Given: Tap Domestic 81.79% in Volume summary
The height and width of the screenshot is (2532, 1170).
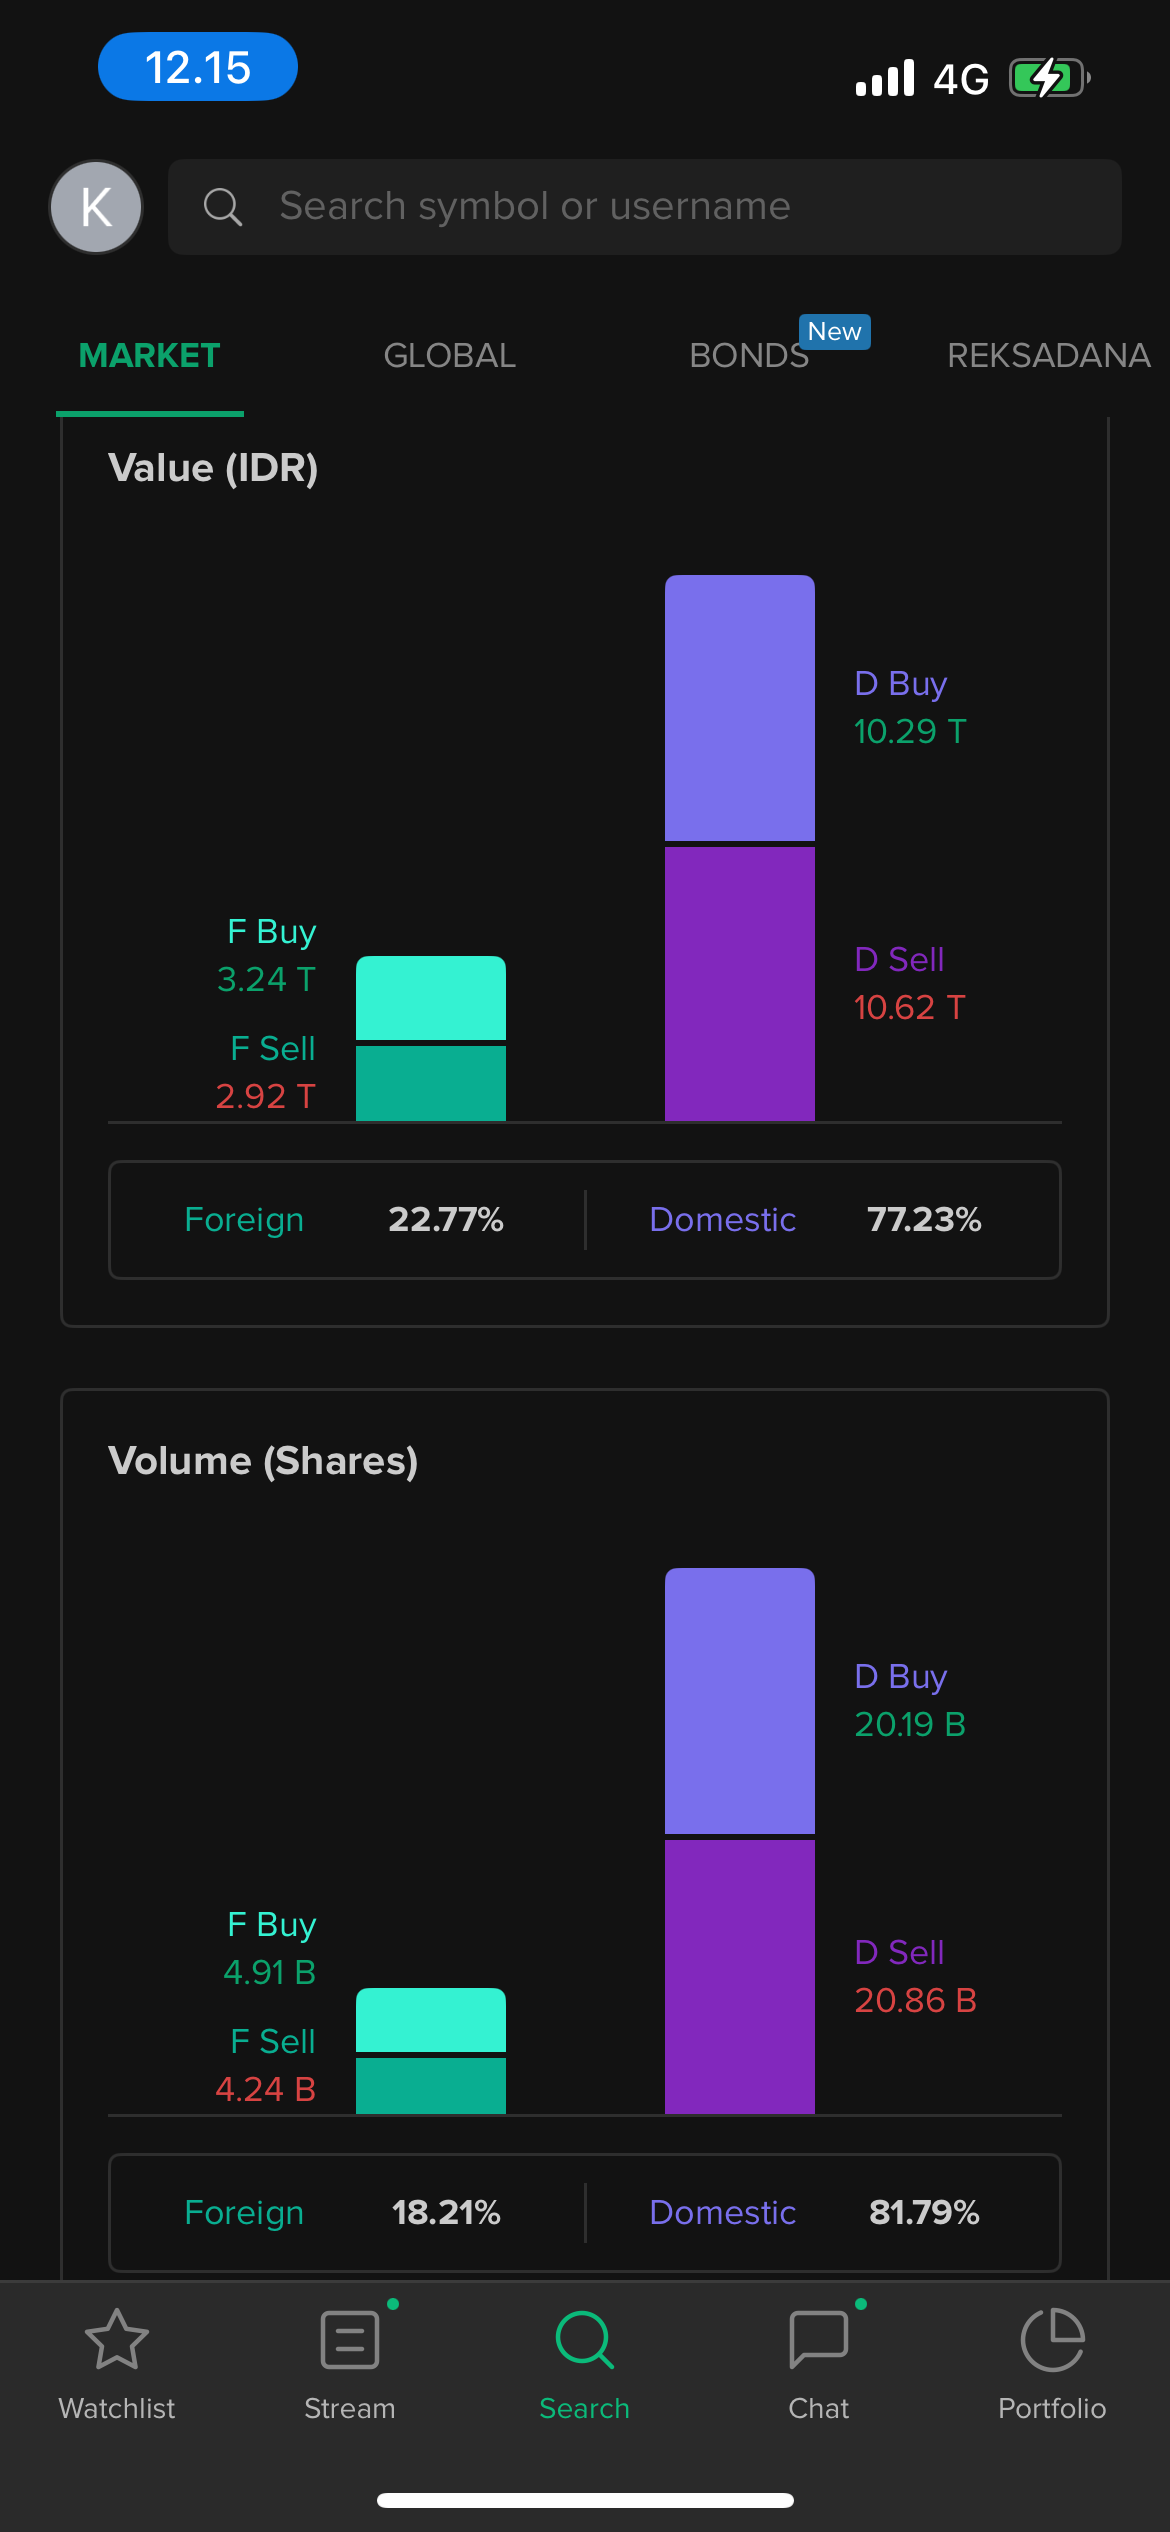Looking at the screenshot, I should coord(815,2212).
